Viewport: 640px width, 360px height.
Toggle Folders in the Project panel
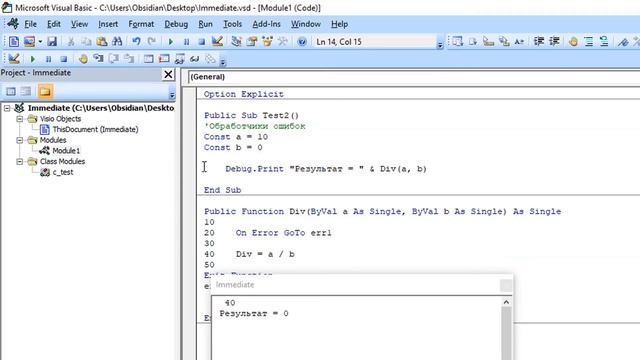tap(45, 91)
